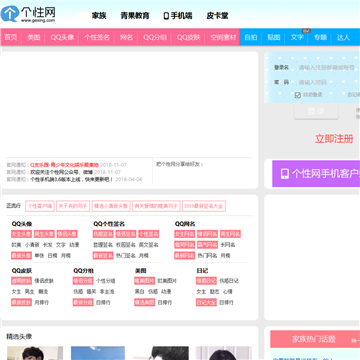Viewport: 360px width, 360px height.
Task: Click the 登录 button
Action: [316, 111]
